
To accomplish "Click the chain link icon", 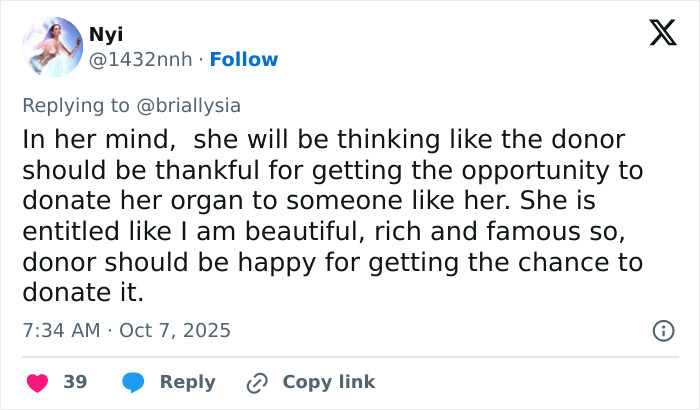I will pos(257,382).
